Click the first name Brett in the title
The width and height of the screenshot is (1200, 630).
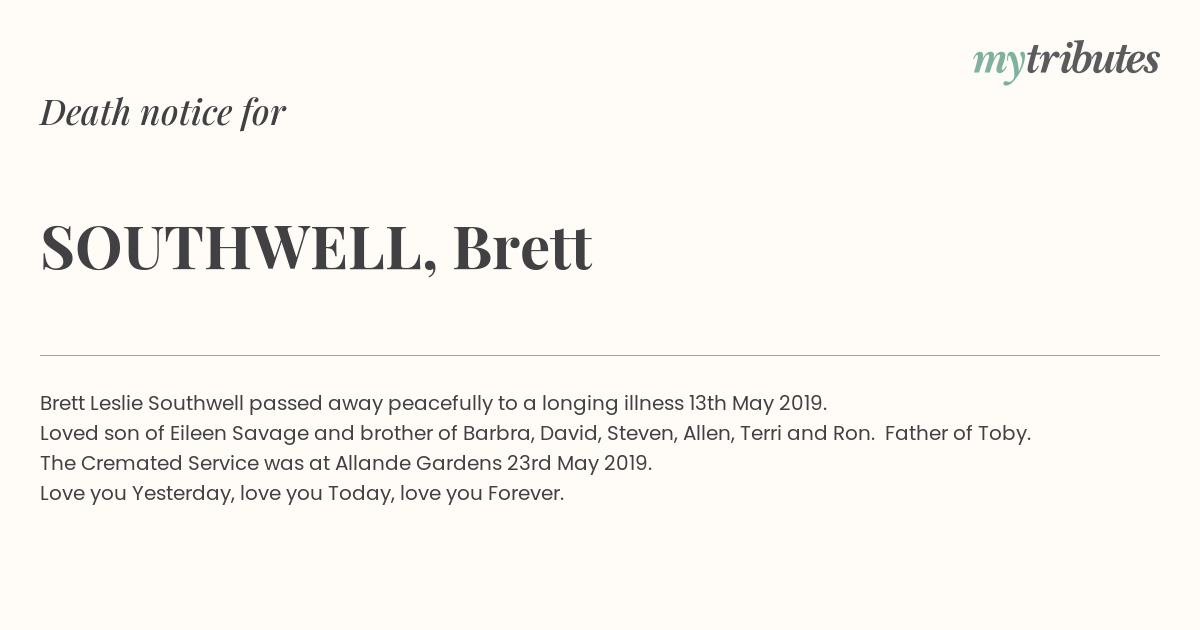coord(523,247)
